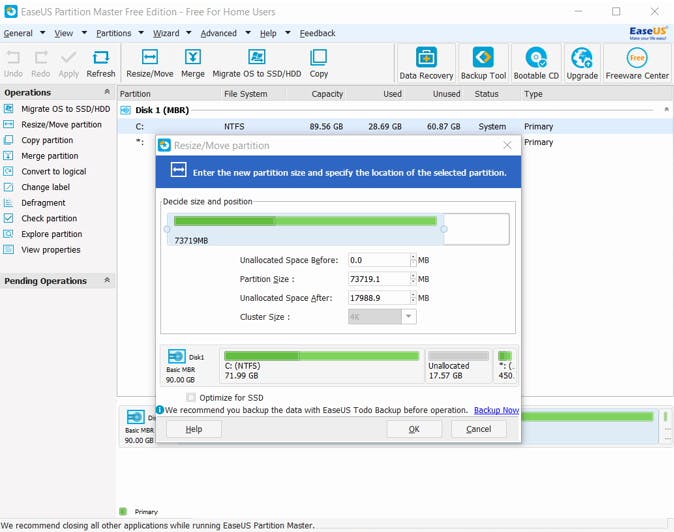The image size is (674, 532).
Task: Click the blue info icon beside the backup recommendation
Action: [160, 410]
